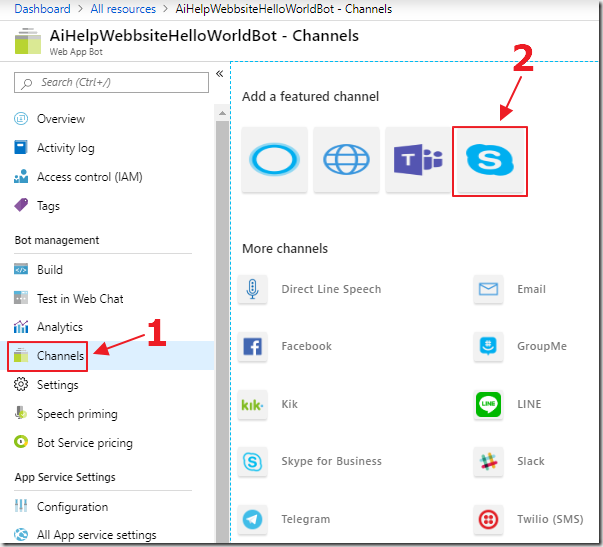Click the Speech priming microphone icon
603x547 pixels.
[x=21, y=413]
